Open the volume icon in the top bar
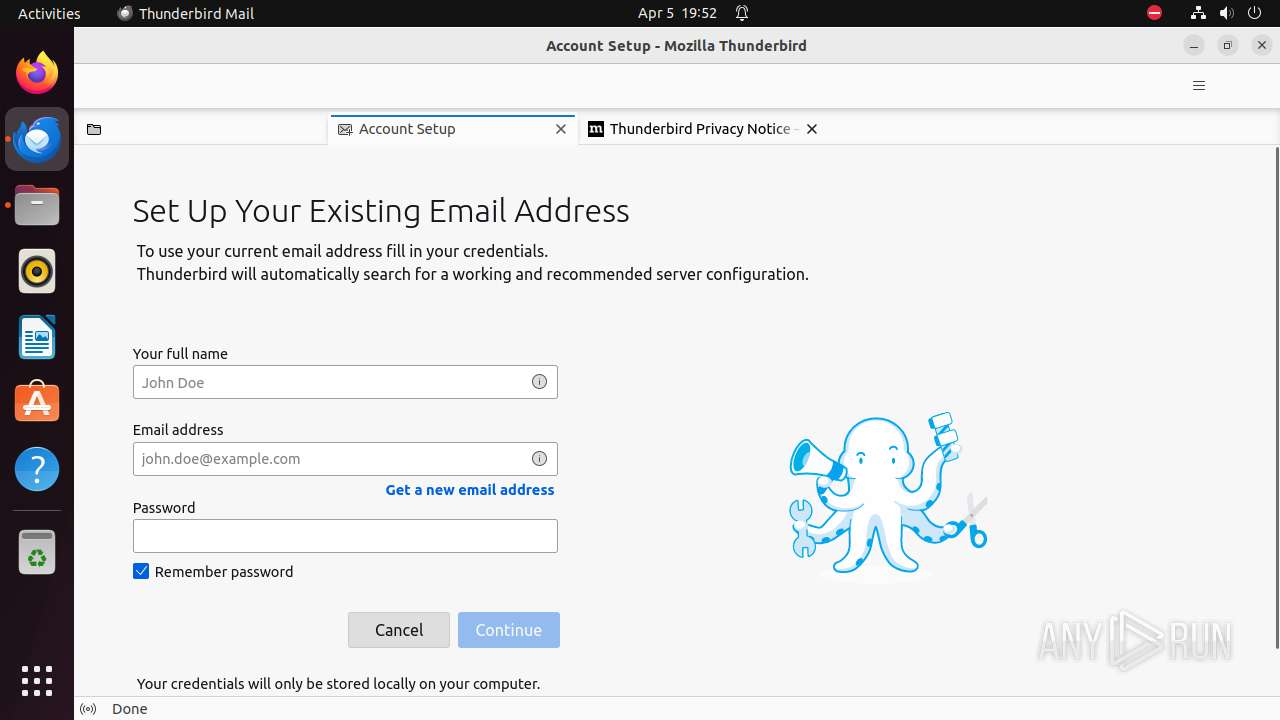The height and width of the screenshot is (720, 1280). [x=1226, y=13]
